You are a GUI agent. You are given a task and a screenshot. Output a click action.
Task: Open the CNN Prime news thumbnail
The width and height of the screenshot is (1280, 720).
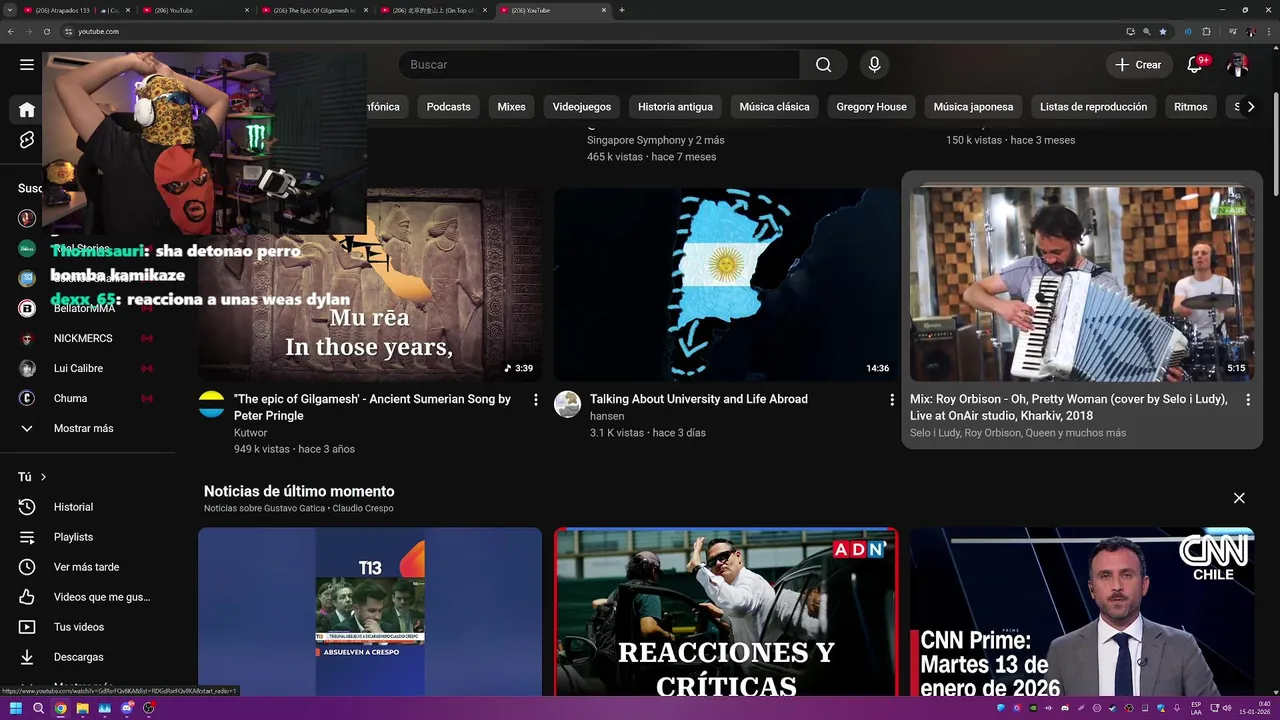click(x=1082, y=612)
